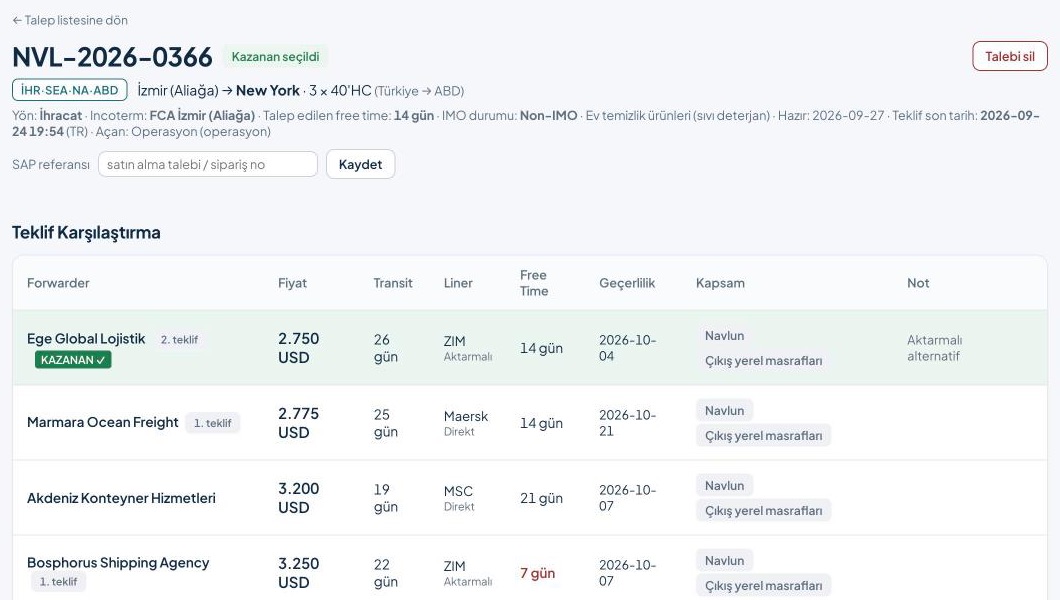Viewport: 1060px width, 600px height.
Task: Select Marmara Ocean Freight forwarder name
Action: coord(103,422)
